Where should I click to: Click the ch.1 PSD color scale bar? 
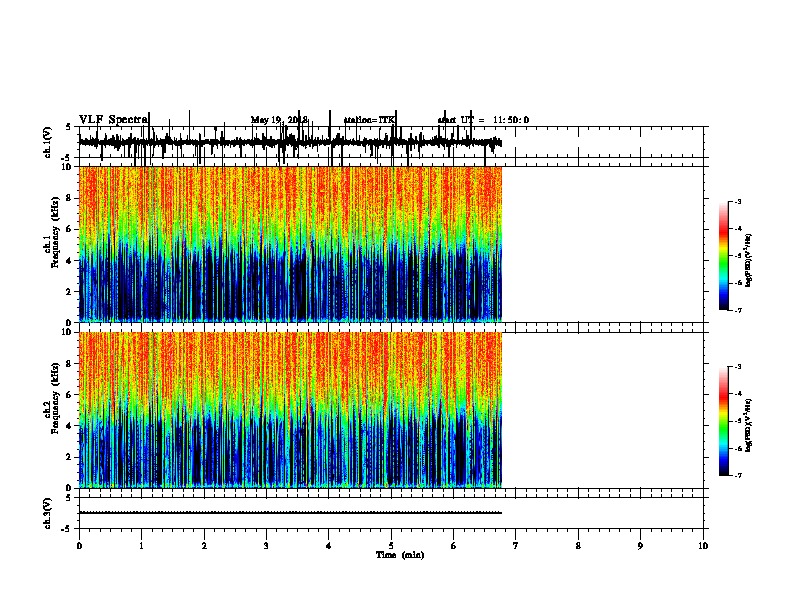tap(724, 256)
